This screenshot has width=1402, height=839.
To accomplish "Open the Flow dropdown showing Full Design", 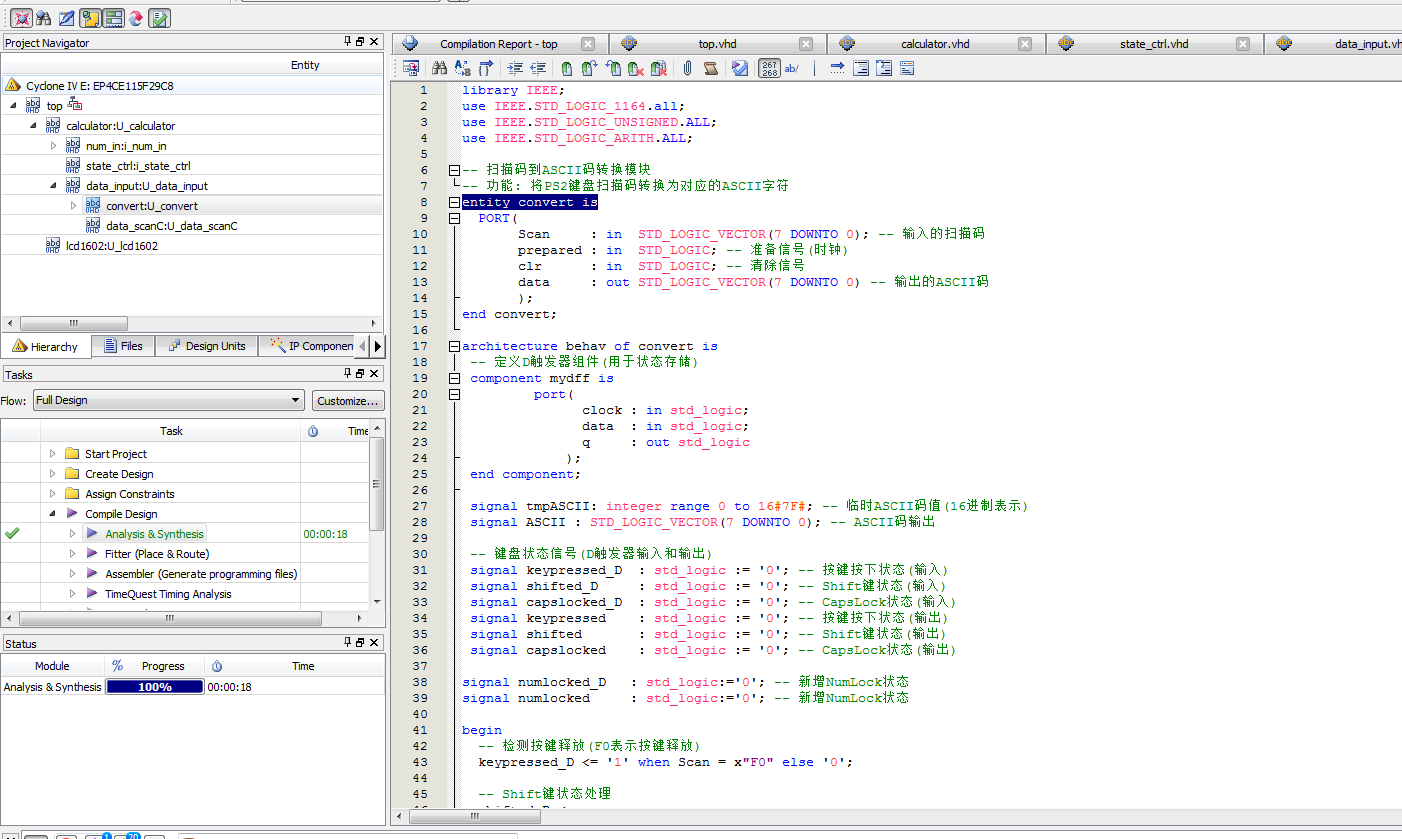I will point(168,400).
